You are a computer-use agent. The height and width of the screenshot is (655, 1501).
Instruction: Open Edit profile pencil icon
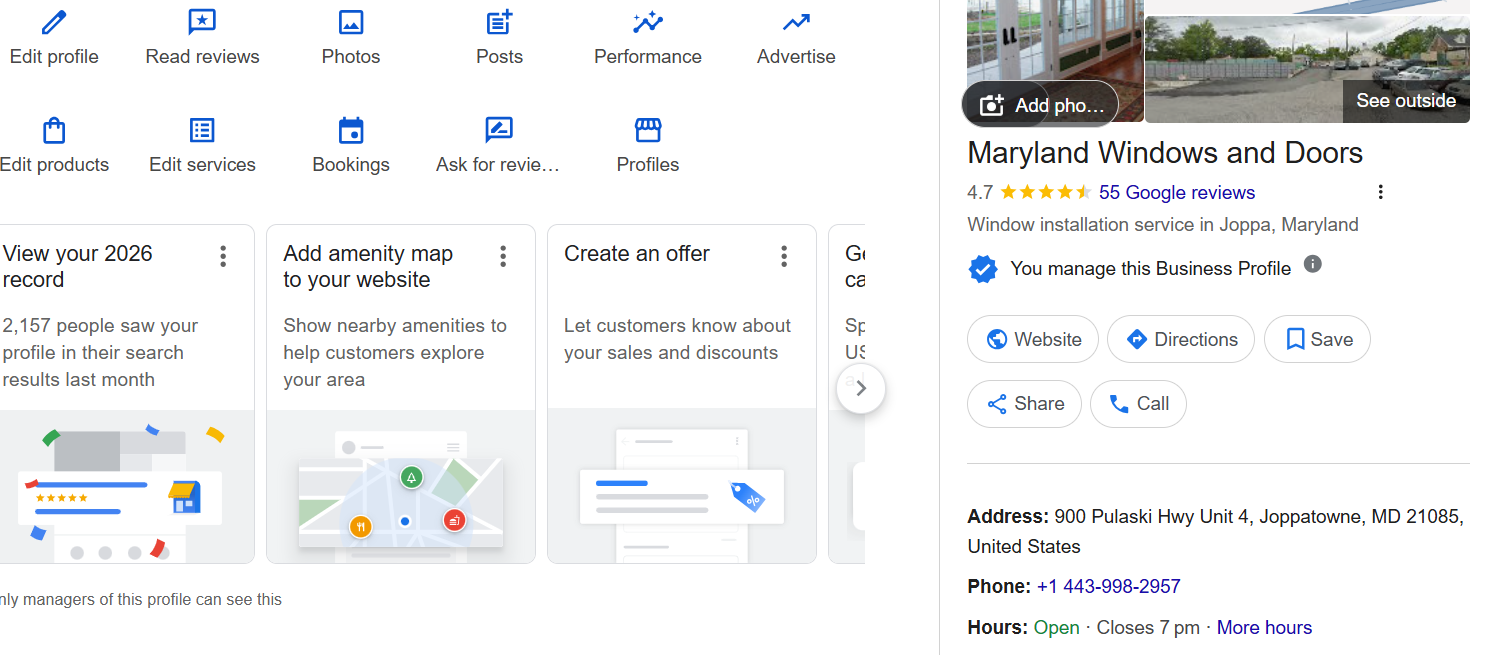tap(54, 22)
